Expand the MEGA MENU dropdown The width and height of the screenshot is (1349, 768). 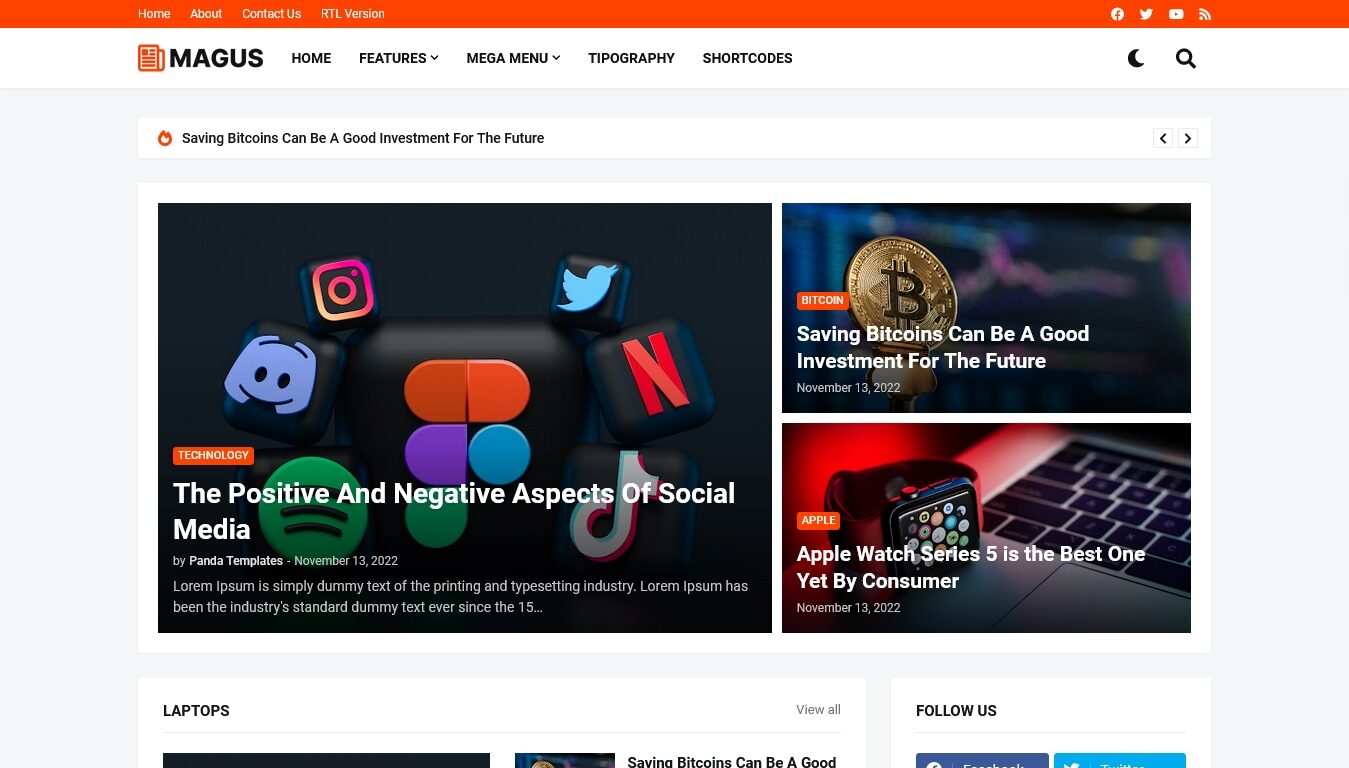pos(513,58)
